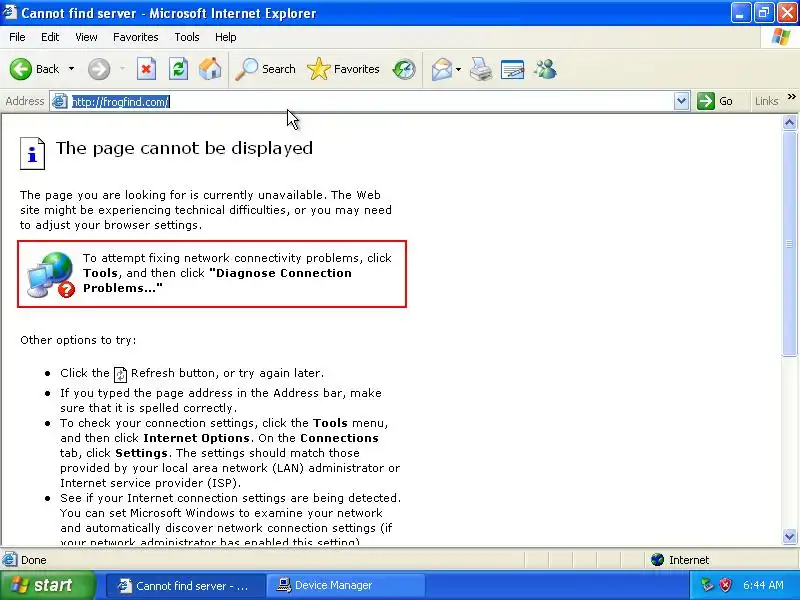Viewport: 800px width, 600px height.
Task: Expand the Links chevron overflow
Action: tap(791, 96)
